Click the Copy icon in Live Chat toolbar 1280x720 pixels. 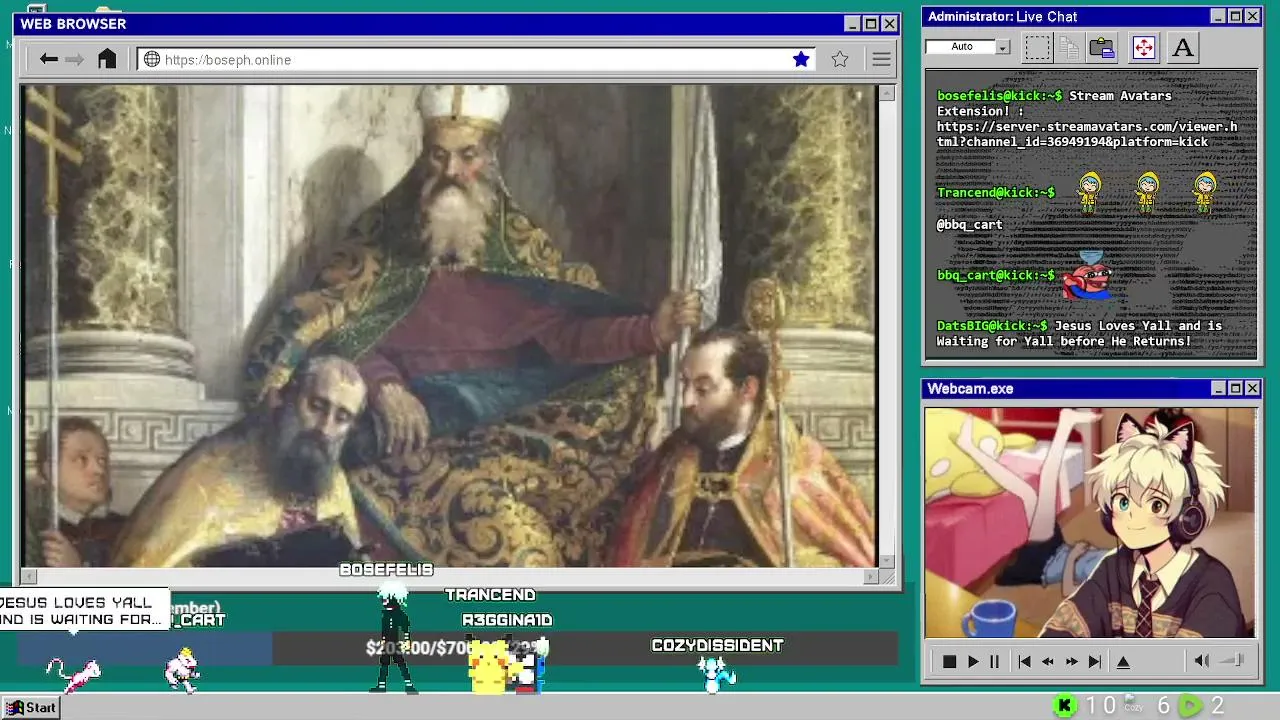point(1069,47)
